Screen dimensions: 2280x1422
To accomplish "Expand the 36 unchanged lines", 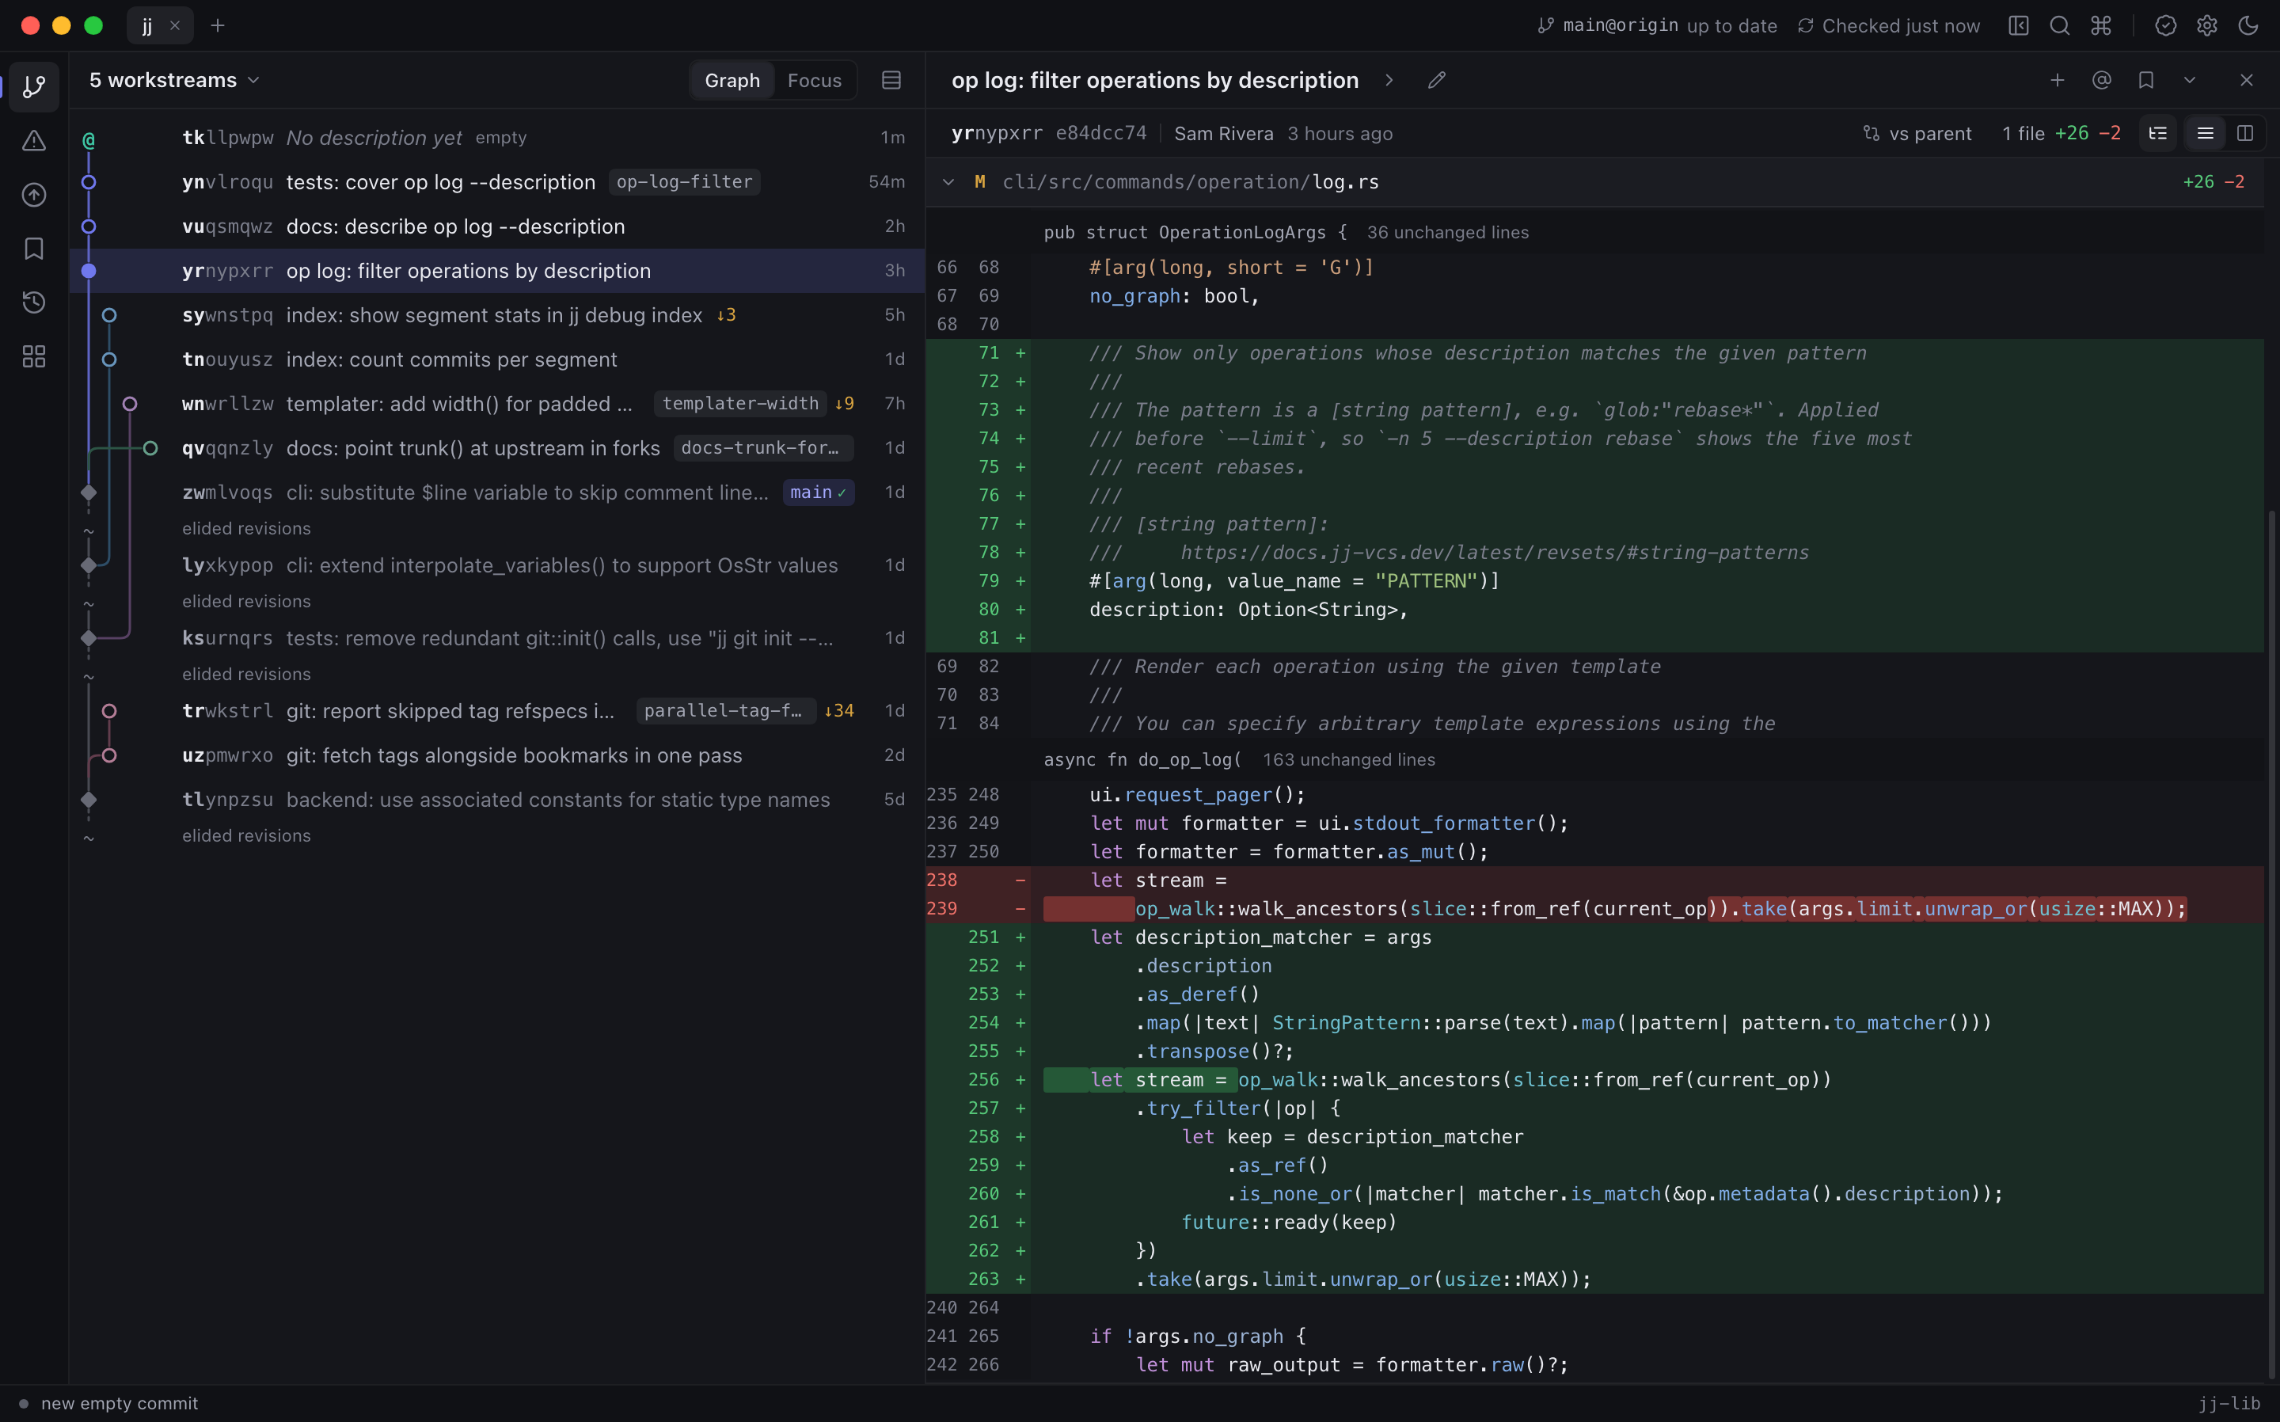I will point(1447,232).
